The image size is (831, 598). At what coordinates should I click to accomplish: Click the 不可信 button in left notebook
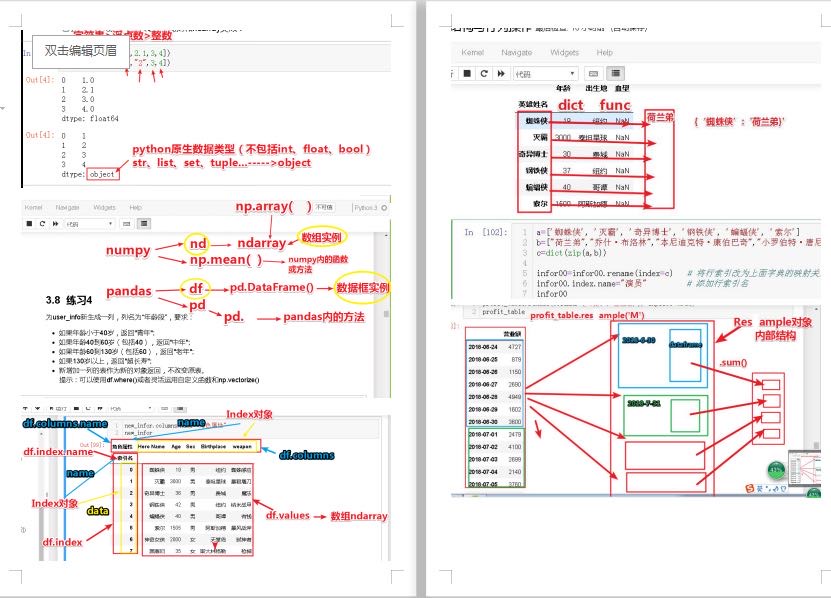coord(324,207)
